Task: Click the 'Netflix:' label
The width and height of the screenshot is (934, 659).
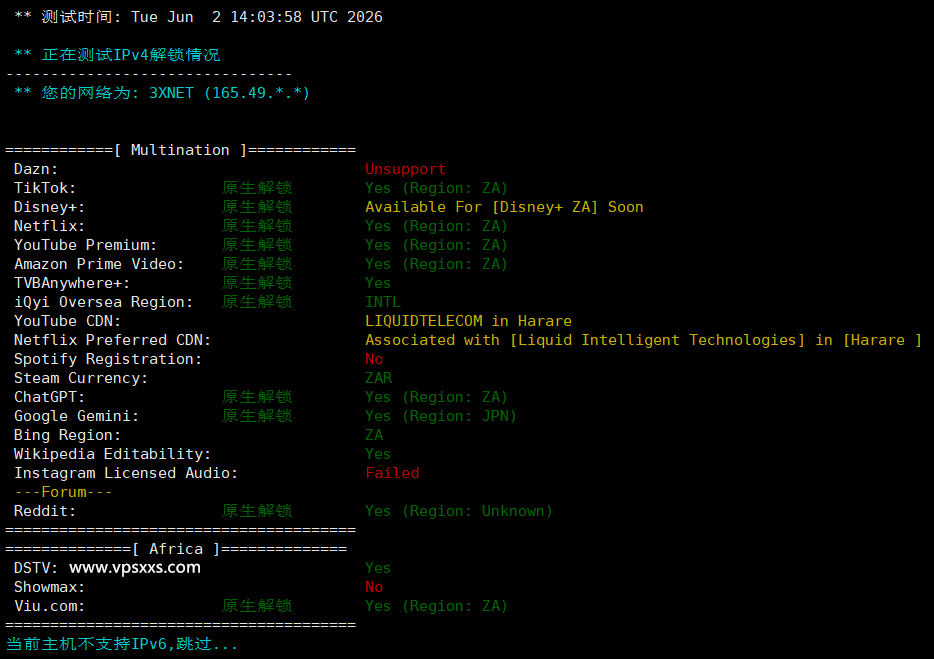Action: click(x=49, y=226)
